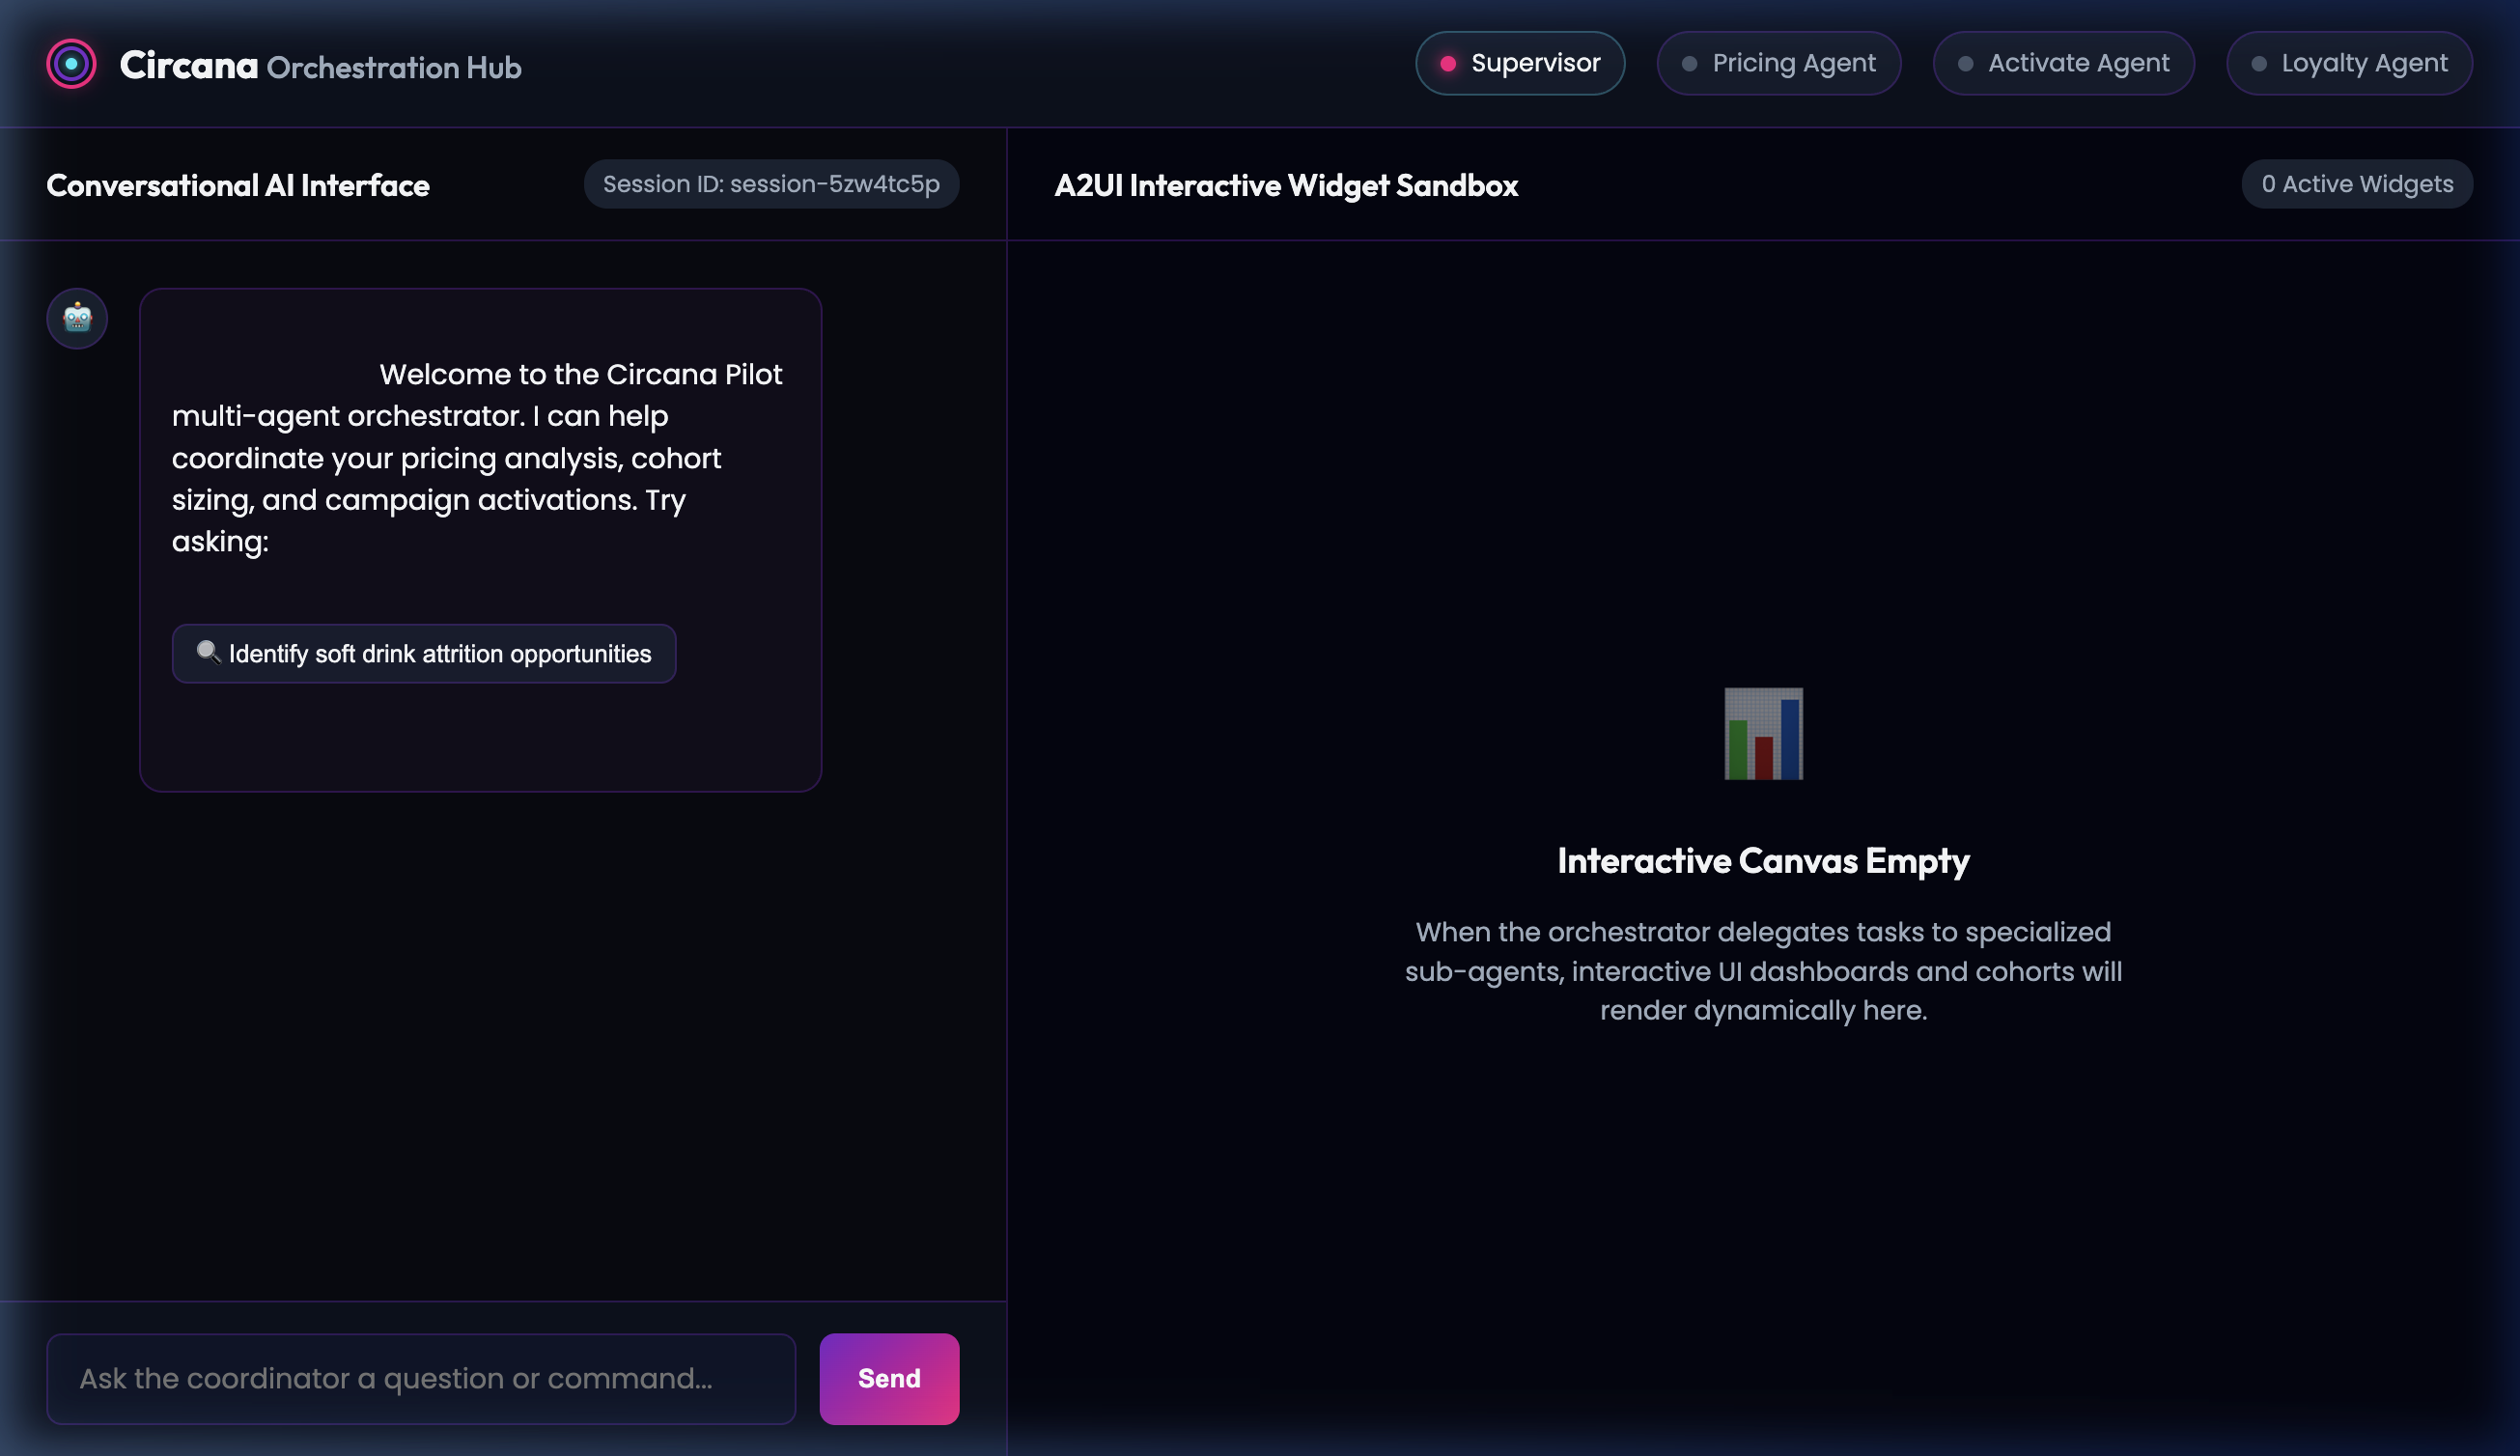
Task: Click the Send button
Action: 889,1378
